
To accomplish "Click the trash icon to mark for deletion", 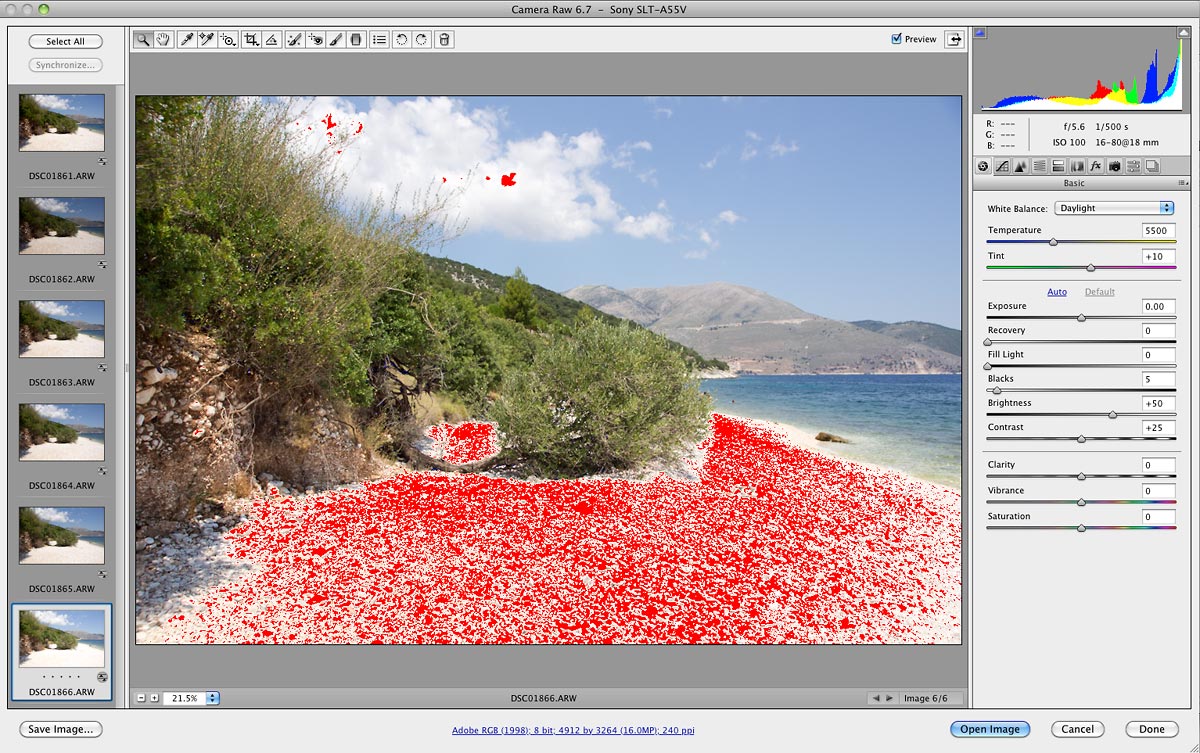I will [x=444, y=39].
